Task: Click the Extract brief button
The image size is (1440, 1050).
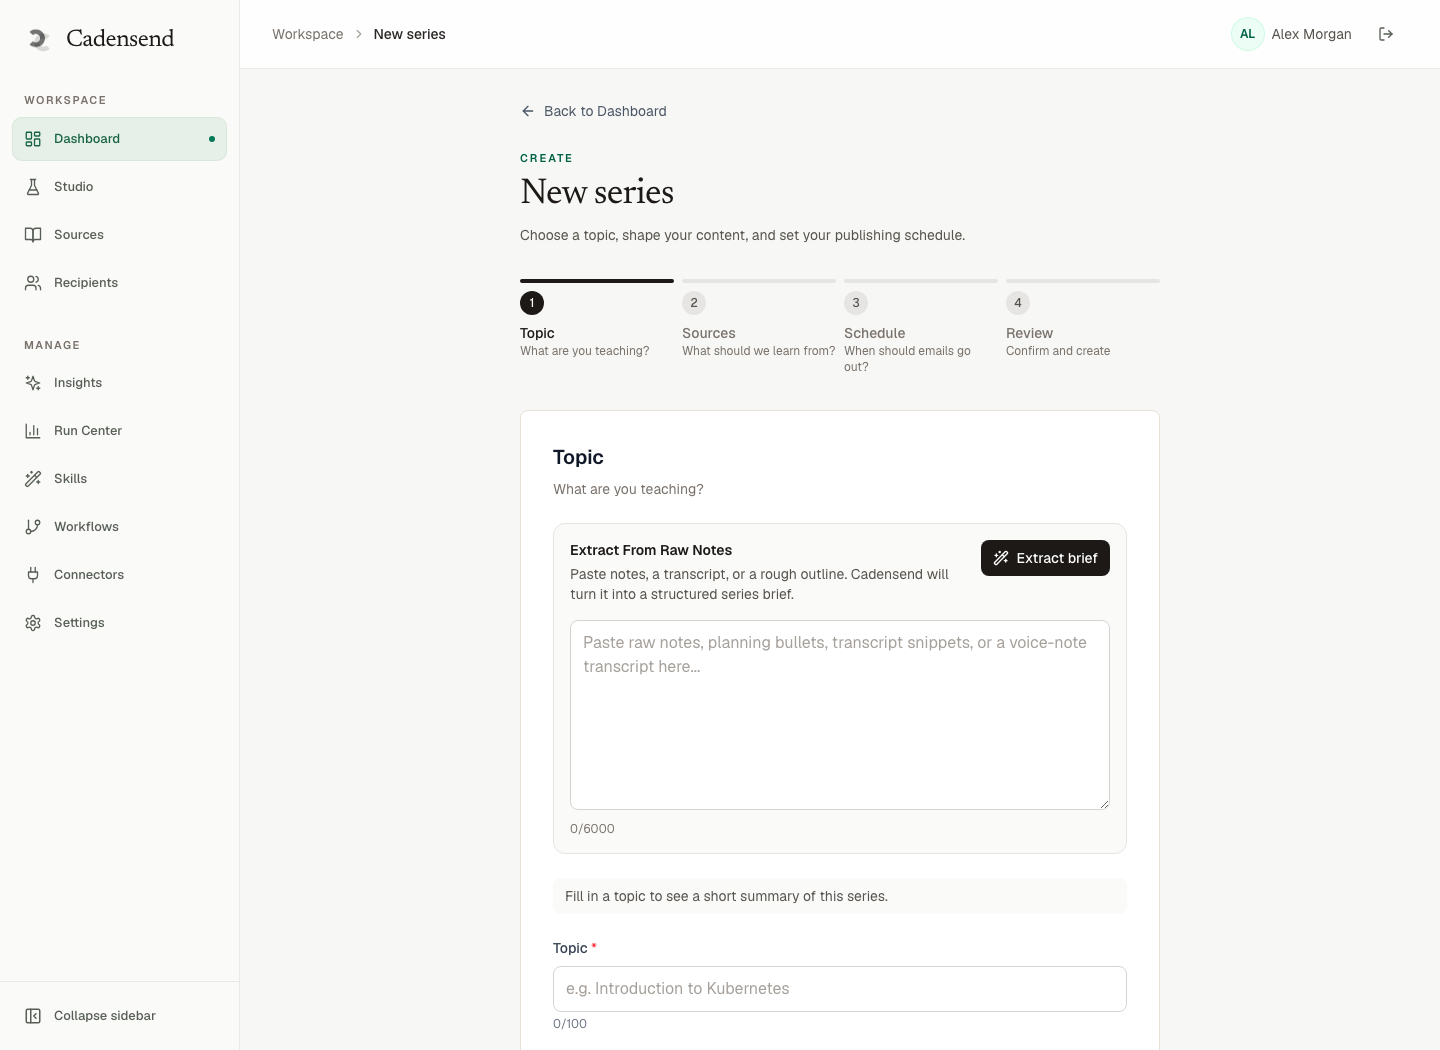Action: [1045, 558]
